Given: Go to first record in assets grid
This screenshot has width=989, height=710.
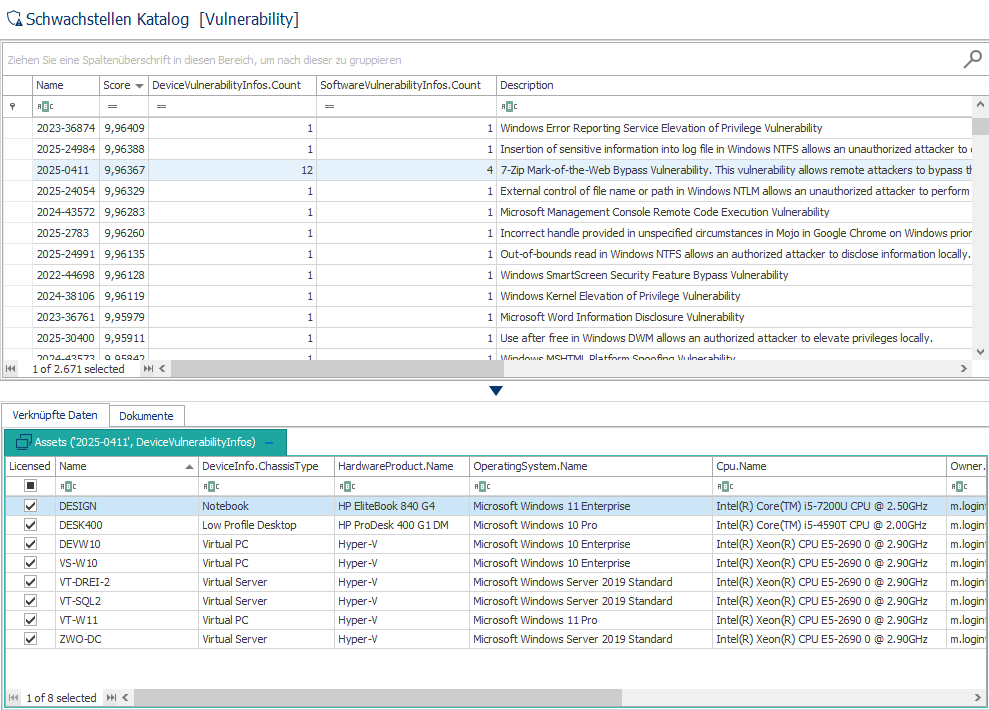Looking at the screenshot, I should [x=12, y=698].
